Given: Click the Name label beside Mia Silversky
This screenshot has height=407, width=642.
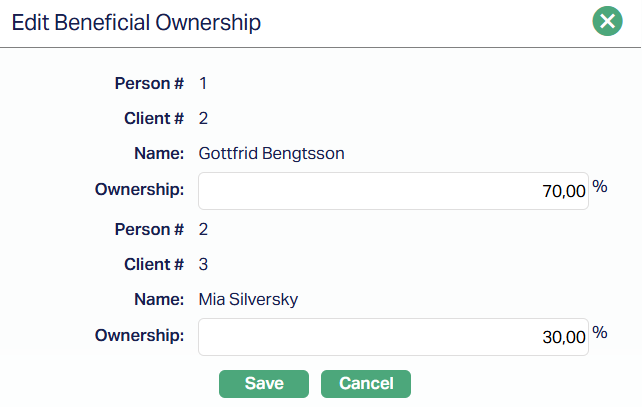Looking at the screenshot, I should point(158,300).
